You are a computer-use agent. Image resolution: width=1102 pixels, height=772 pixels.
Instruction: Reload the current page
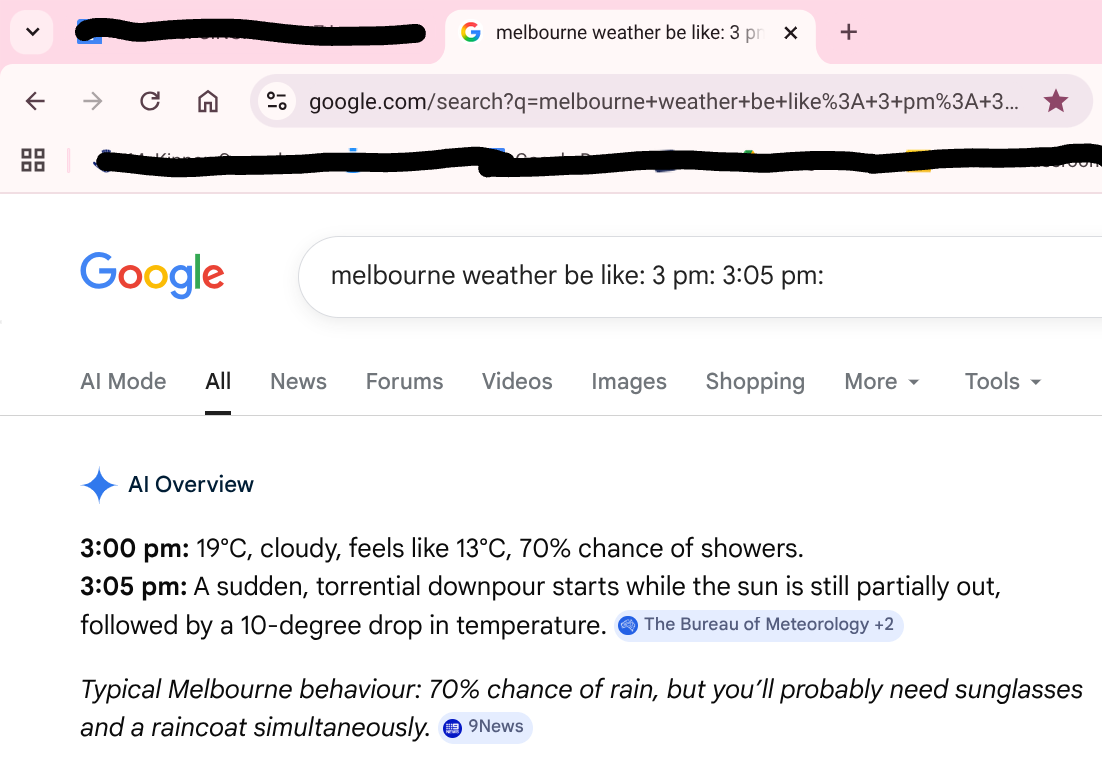click(150, 101)
